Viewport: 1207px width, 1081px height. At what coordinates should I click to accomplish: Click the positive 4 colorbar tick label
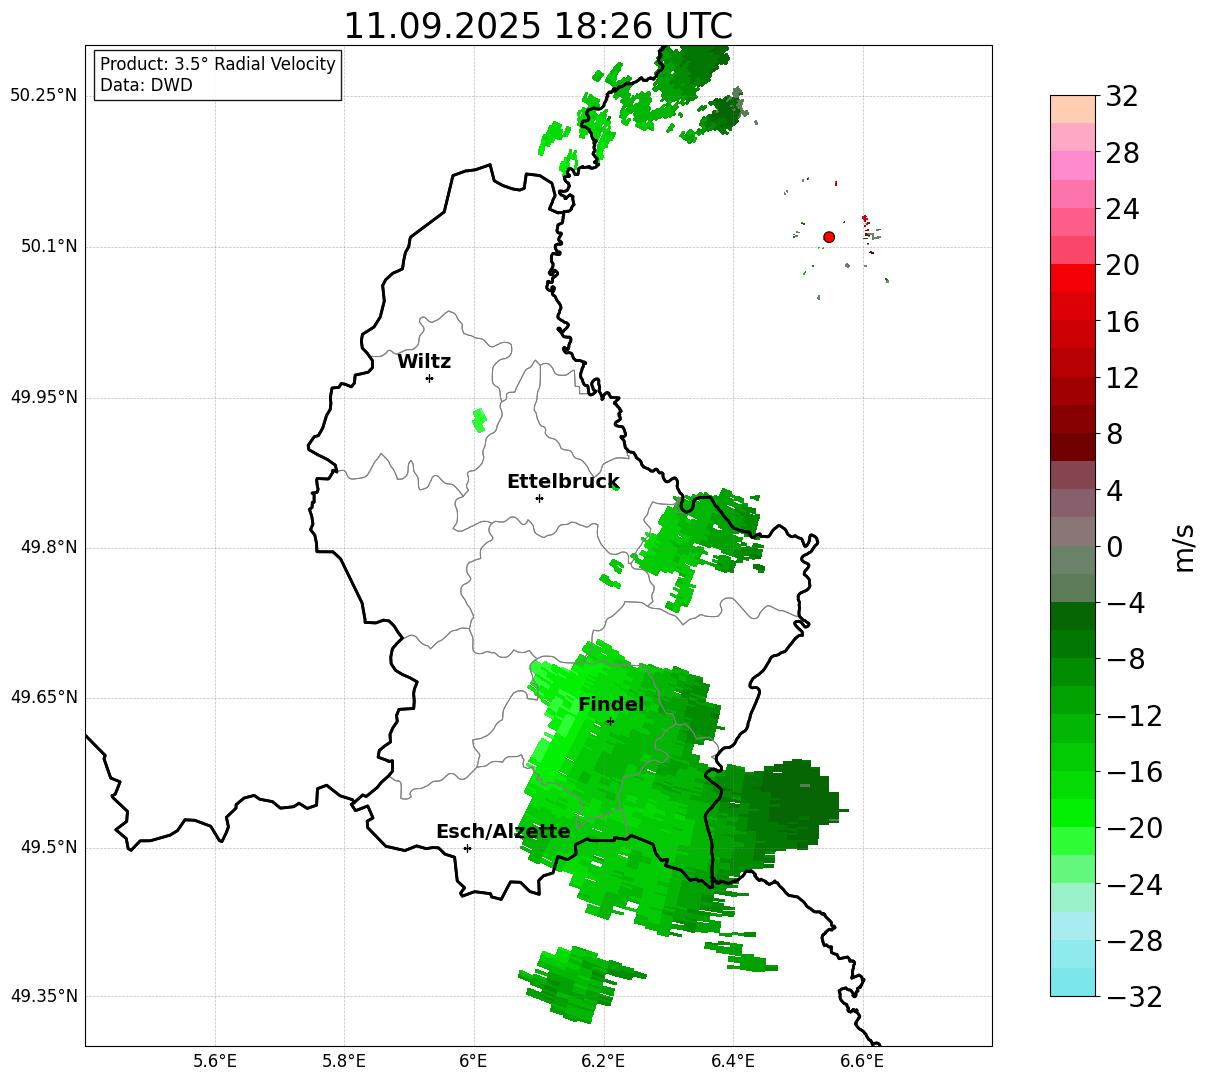click(1114, 491)
